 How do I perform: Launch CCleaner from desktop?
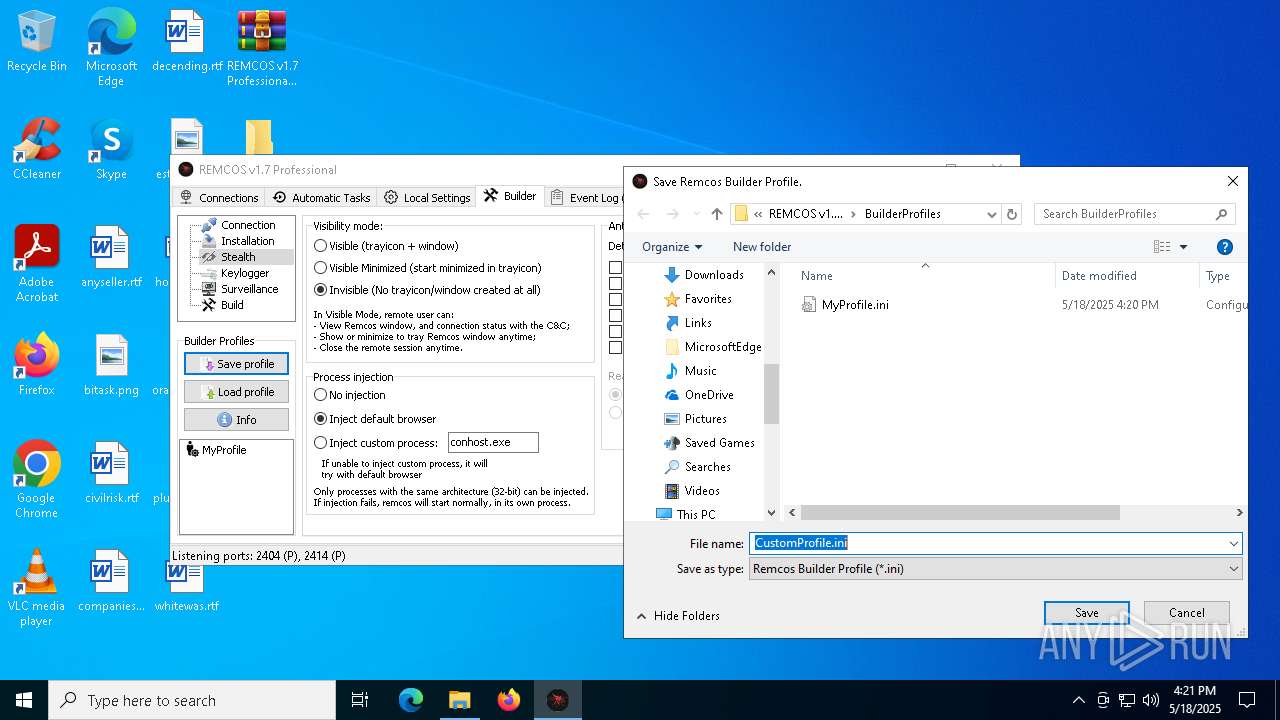coord(37,150)
